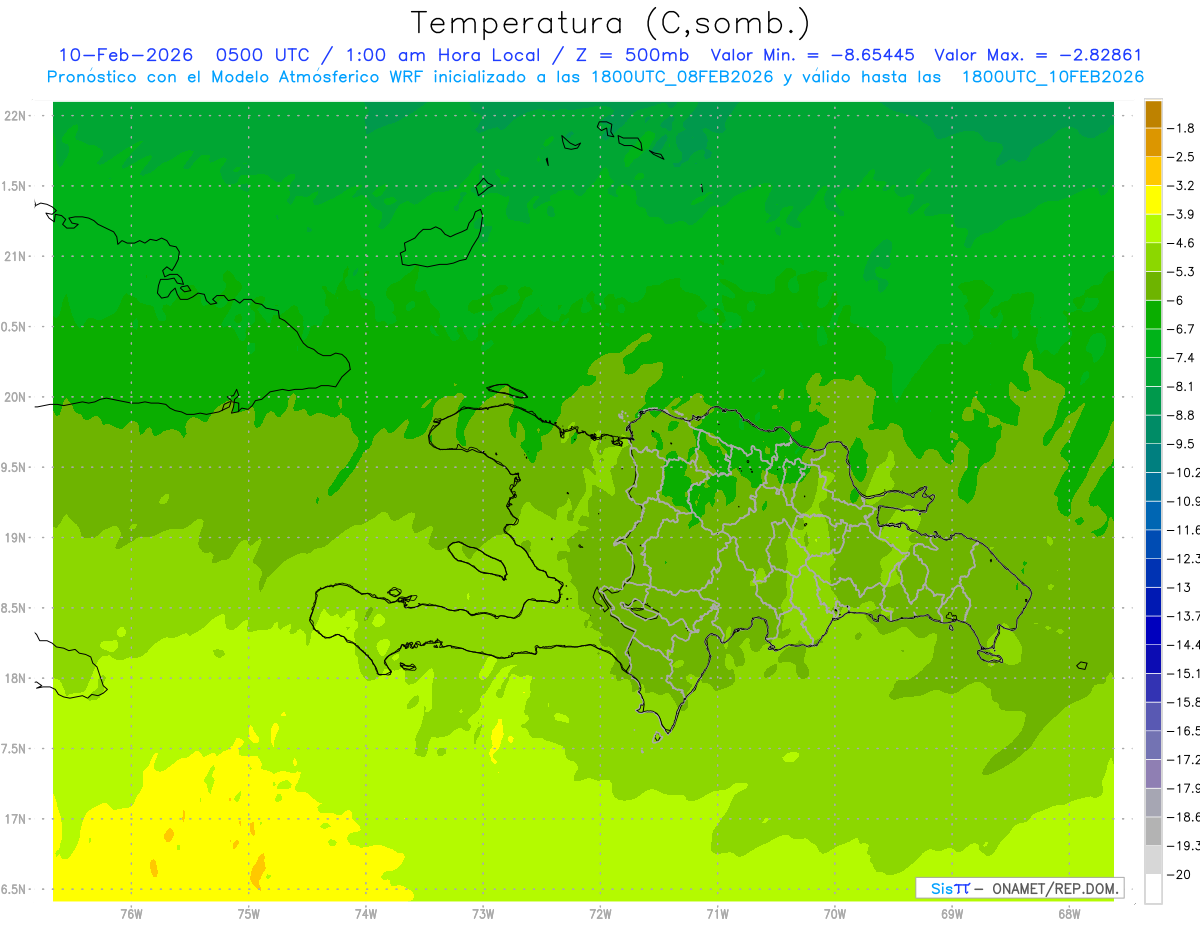Click the SisPI - ONAMET/REP.DOM. credit box
1200x927 pixels.
pyautogui.click(x=1019, y=888)
